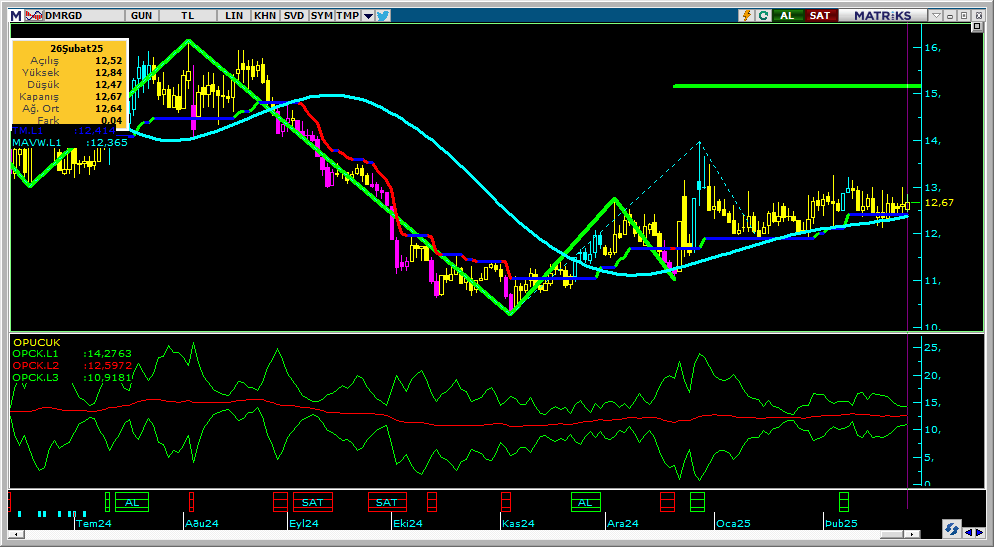Click the green signal box near Pub25

[844, 502]
